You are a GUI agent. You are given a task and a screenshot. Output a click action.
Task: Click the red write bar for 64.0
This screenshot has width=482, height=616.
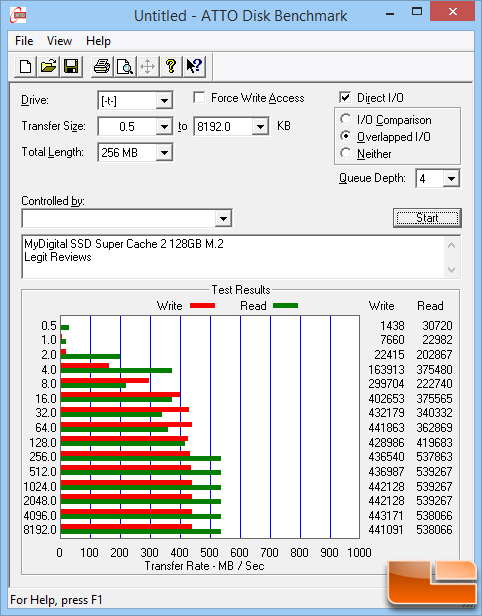pos(126,424)
